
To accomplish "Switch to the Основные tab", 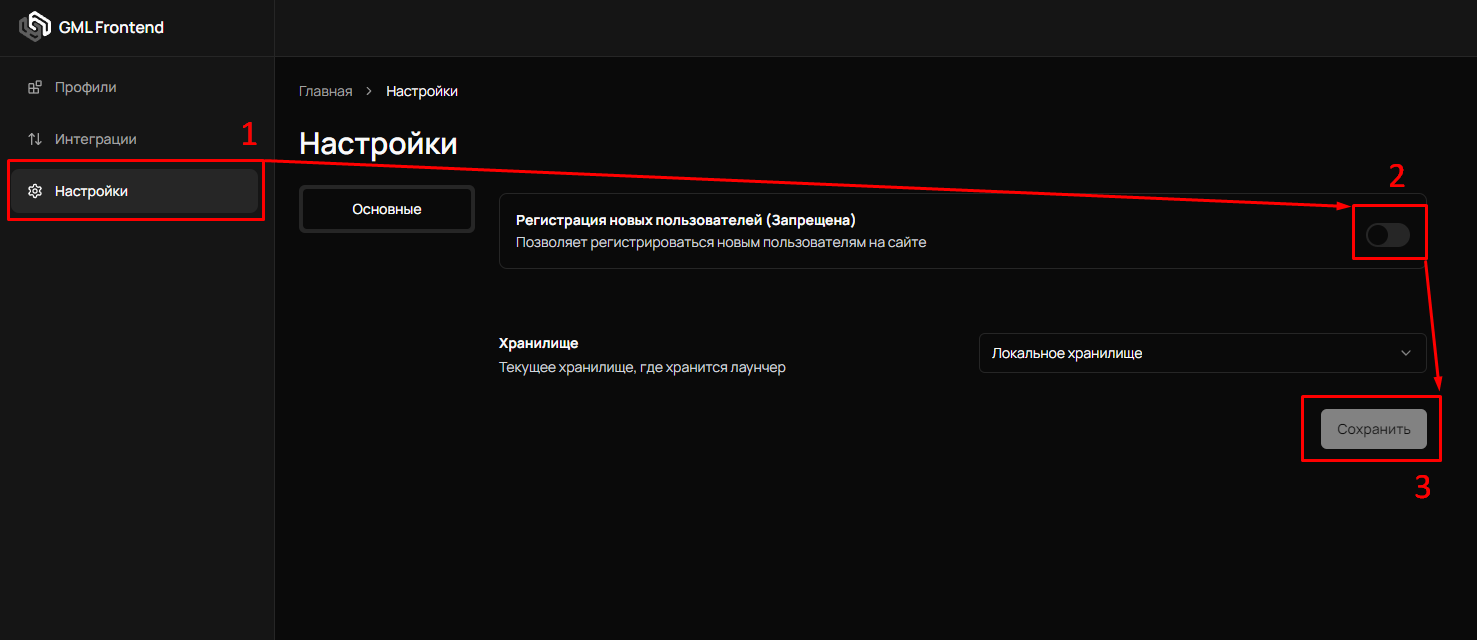I will 386,208.
